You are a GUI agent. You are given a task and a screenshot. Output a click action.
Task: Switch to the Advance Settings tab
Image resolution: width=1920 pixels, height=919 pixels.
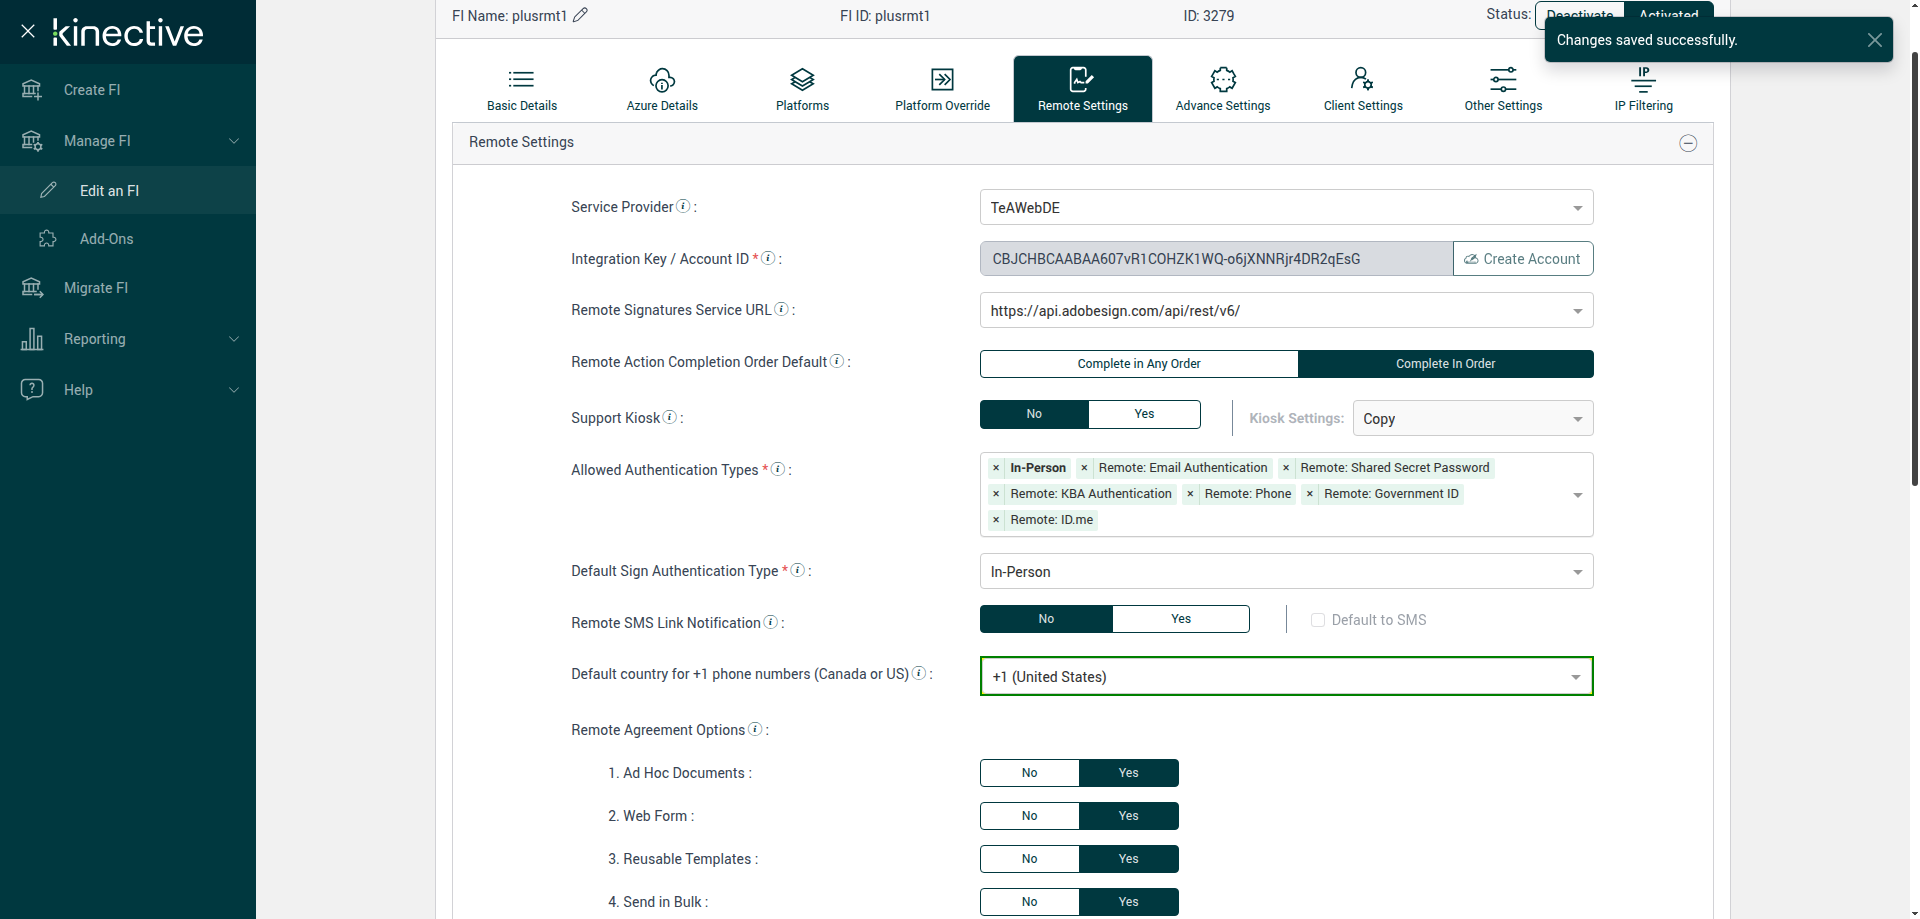tap(1223, 89)
